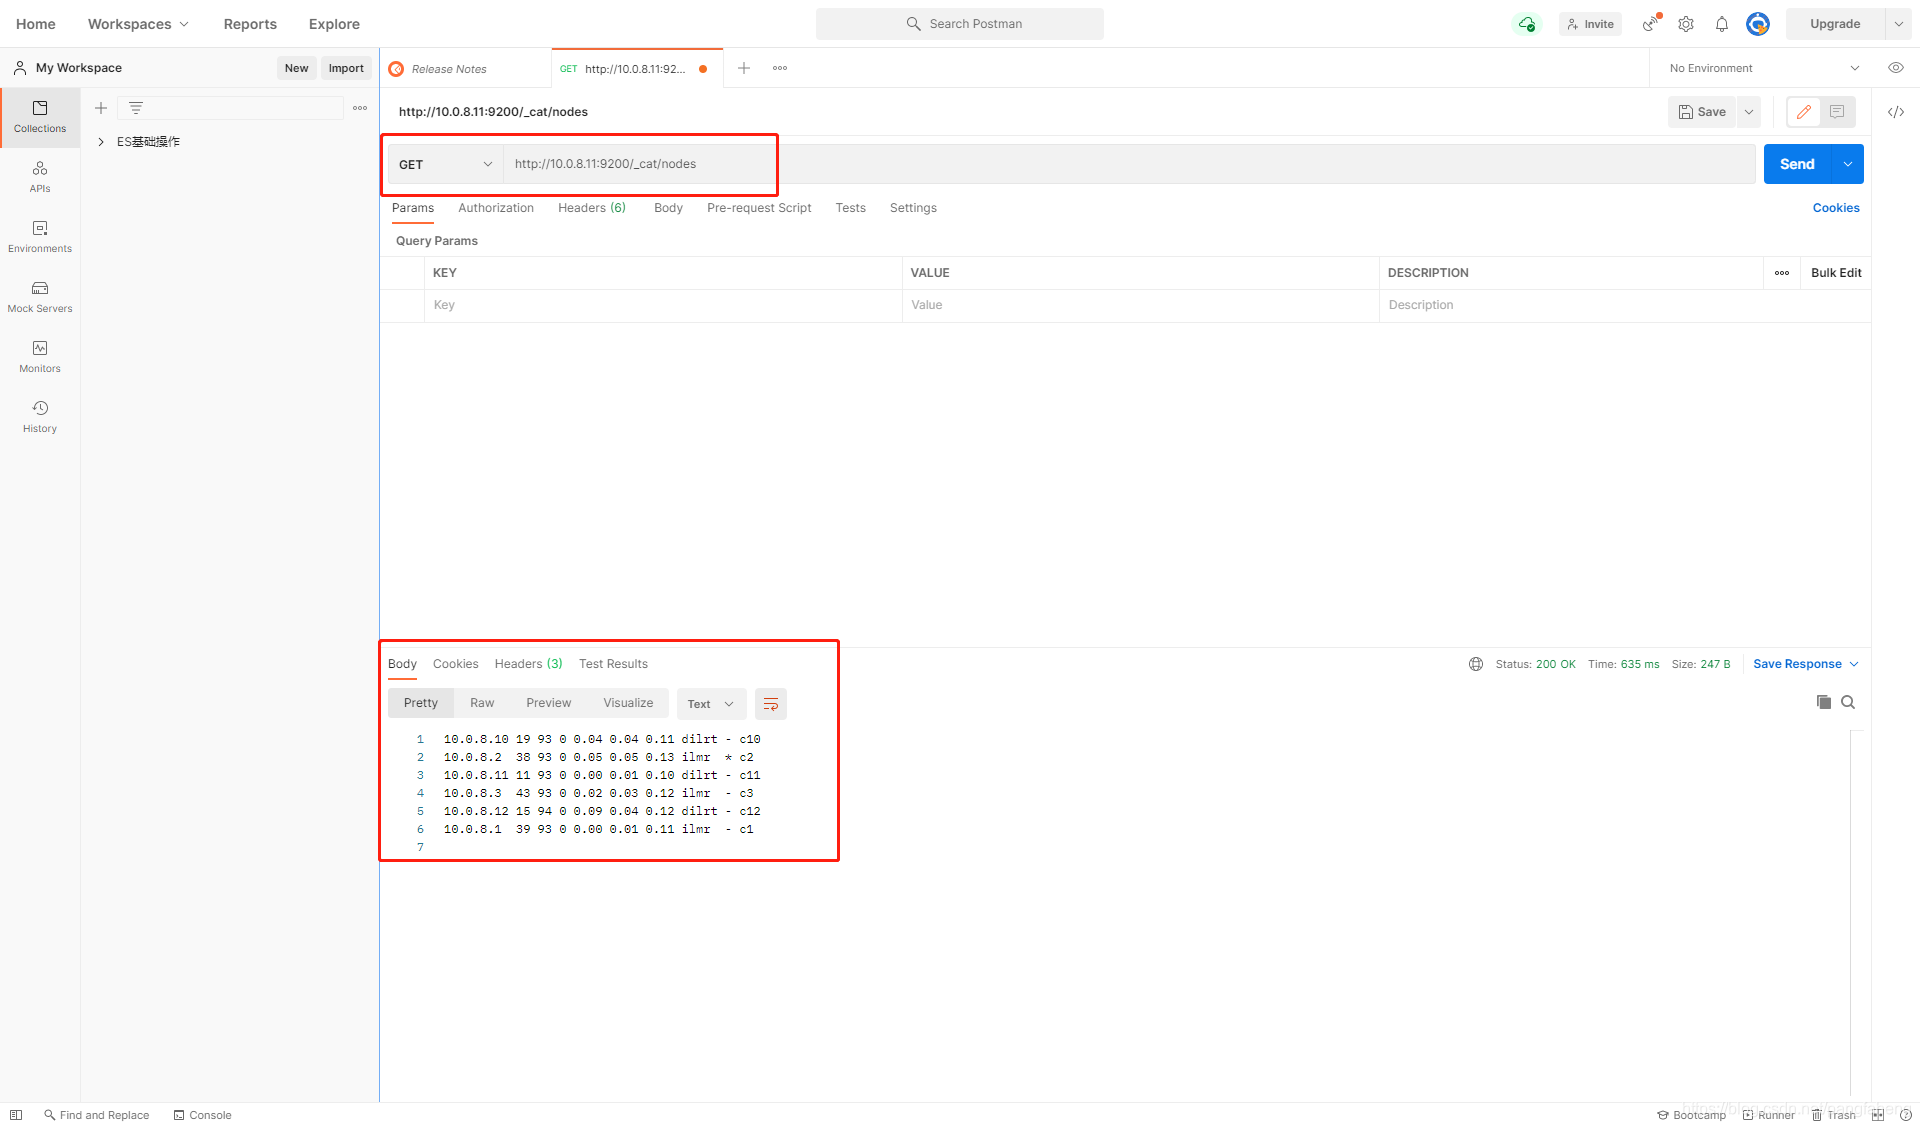Click the New button in workspace
The image size is (1920, 1127).
tap(296, 68)
